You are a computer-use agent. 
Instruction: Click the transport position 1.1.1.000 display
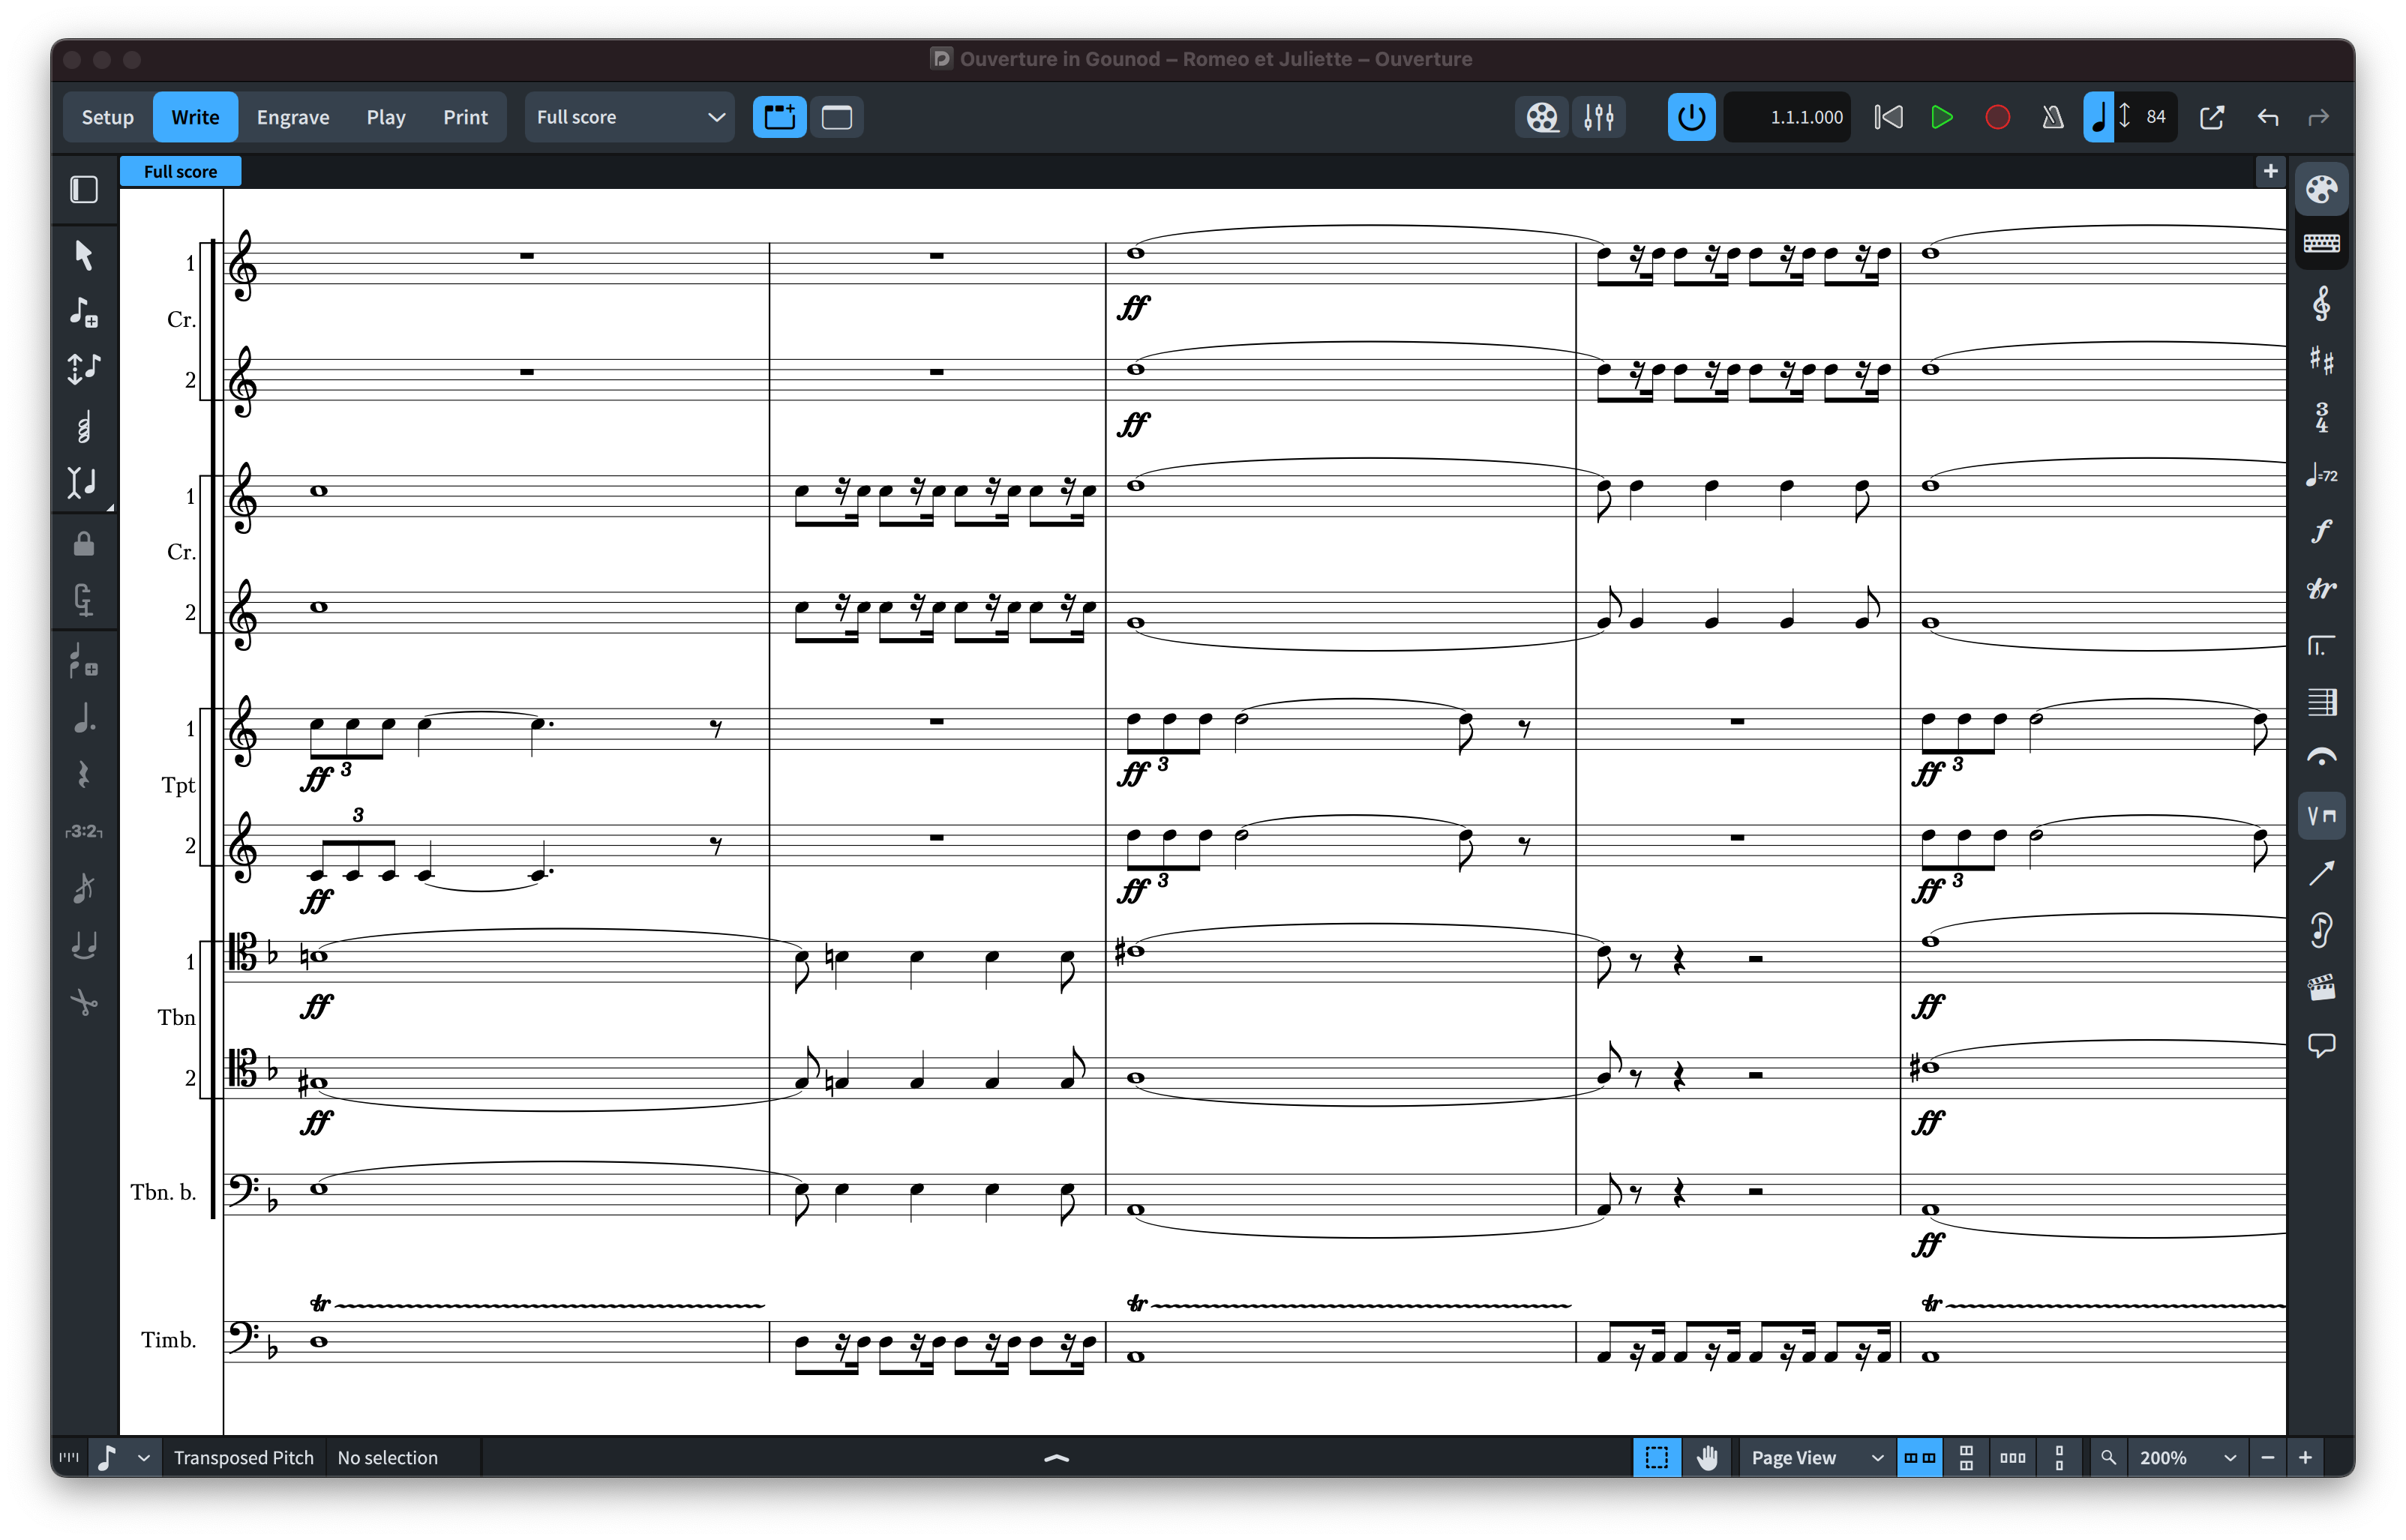(1787, 117)
